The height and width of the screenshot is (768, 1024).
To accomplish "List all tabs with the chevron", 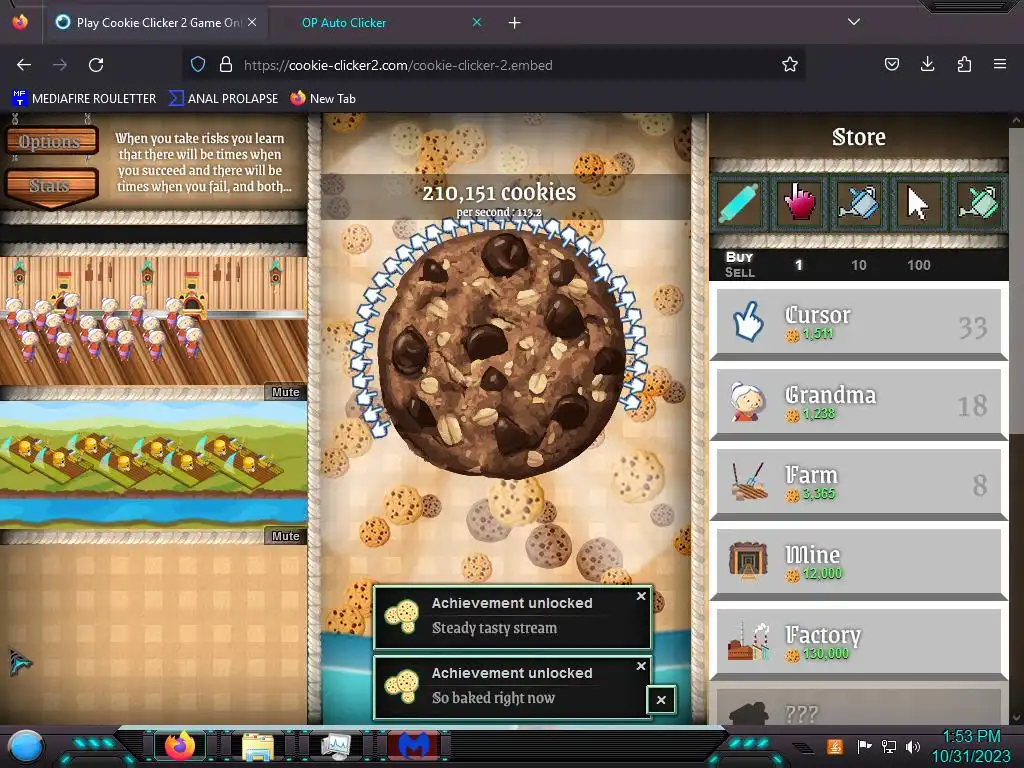I will click(854, 22).
